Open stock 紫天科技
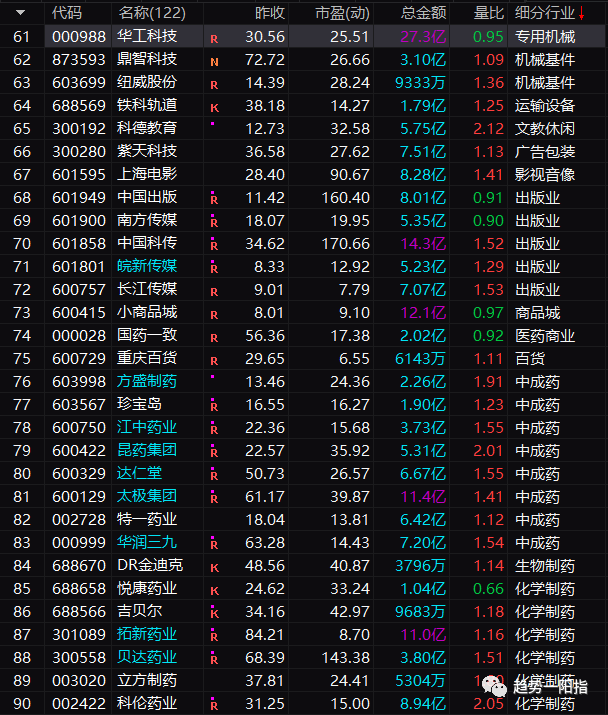Screen dimensions: 608x715 click(147, 151)
